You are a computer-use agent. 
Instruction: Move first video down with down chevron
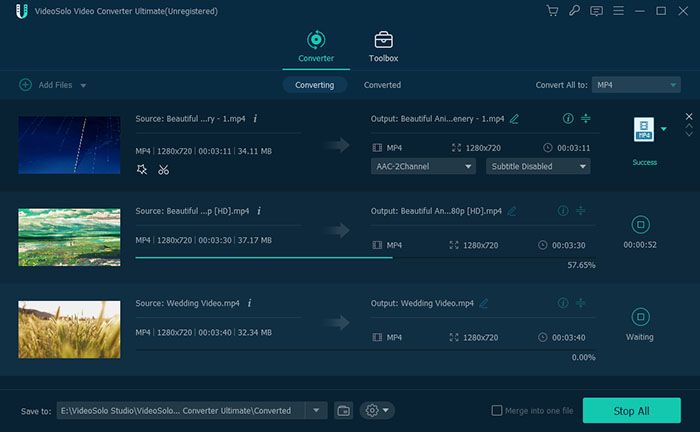(689, 134)
